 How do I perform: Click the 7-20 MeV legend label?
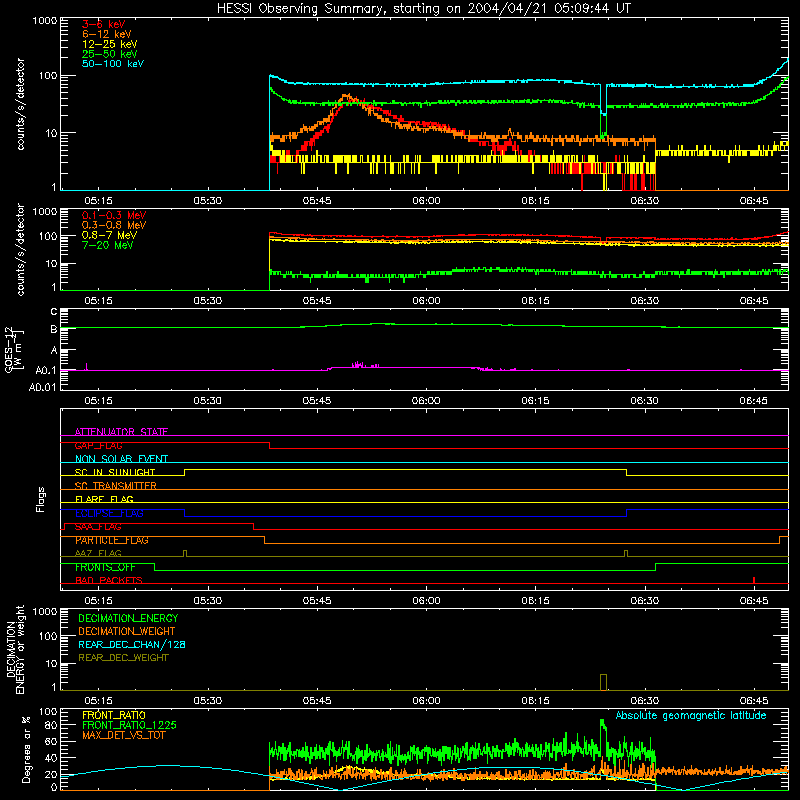[x=108, y=245]
